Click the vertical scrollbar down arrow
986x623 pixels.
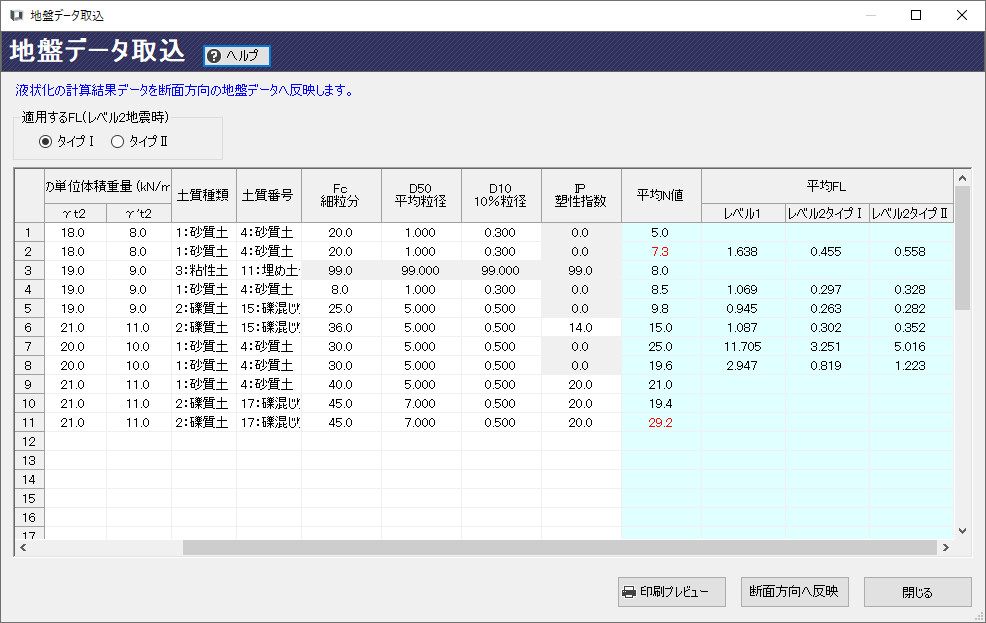click(962, 531)
